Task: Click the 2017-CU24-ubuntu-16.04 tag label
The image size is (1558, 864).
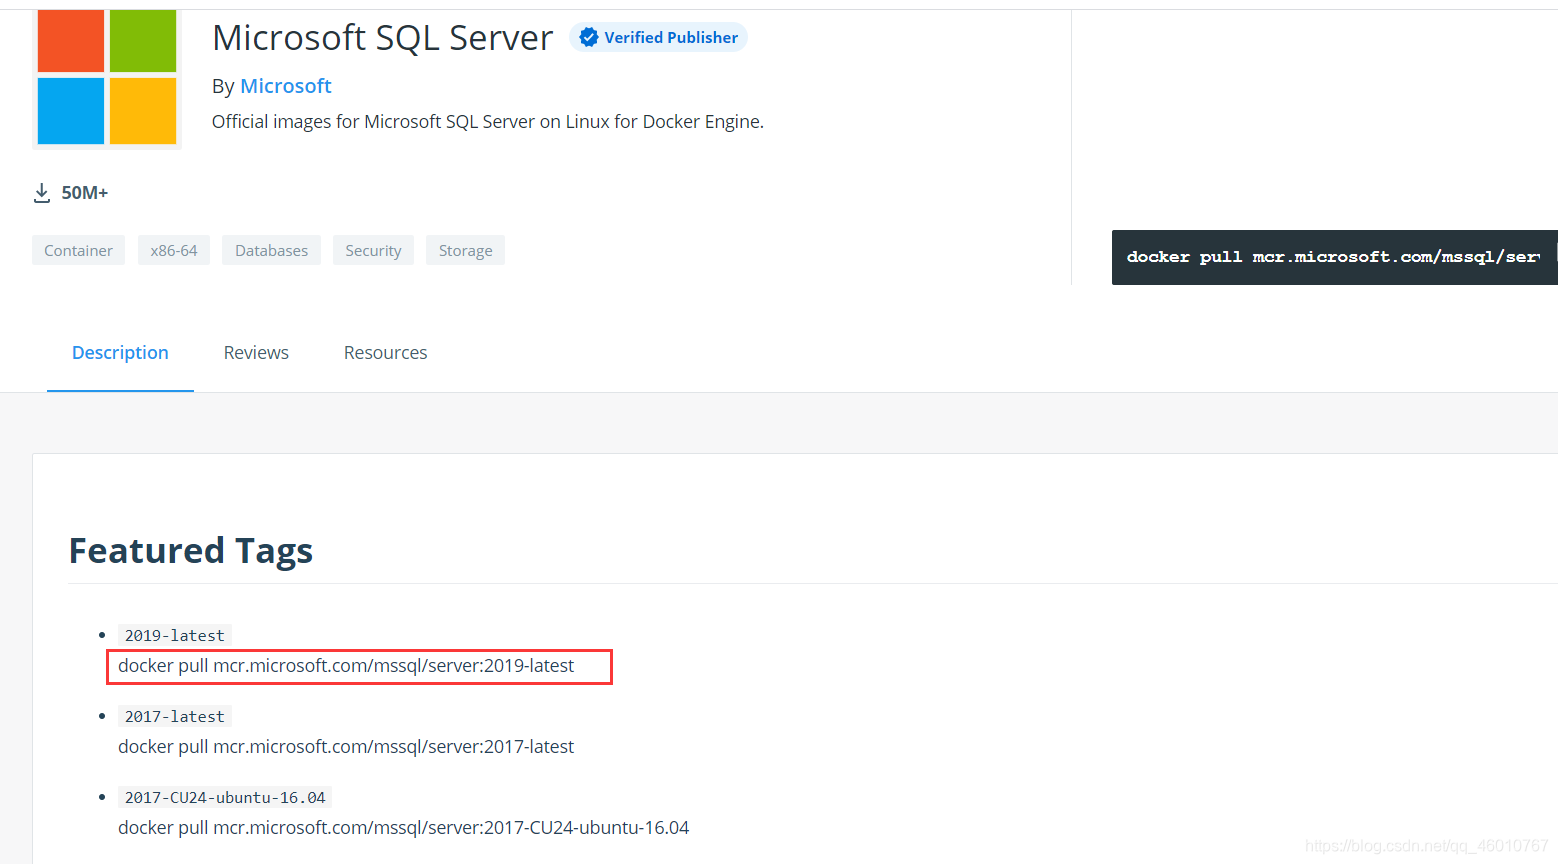Action: pos(225,797)
